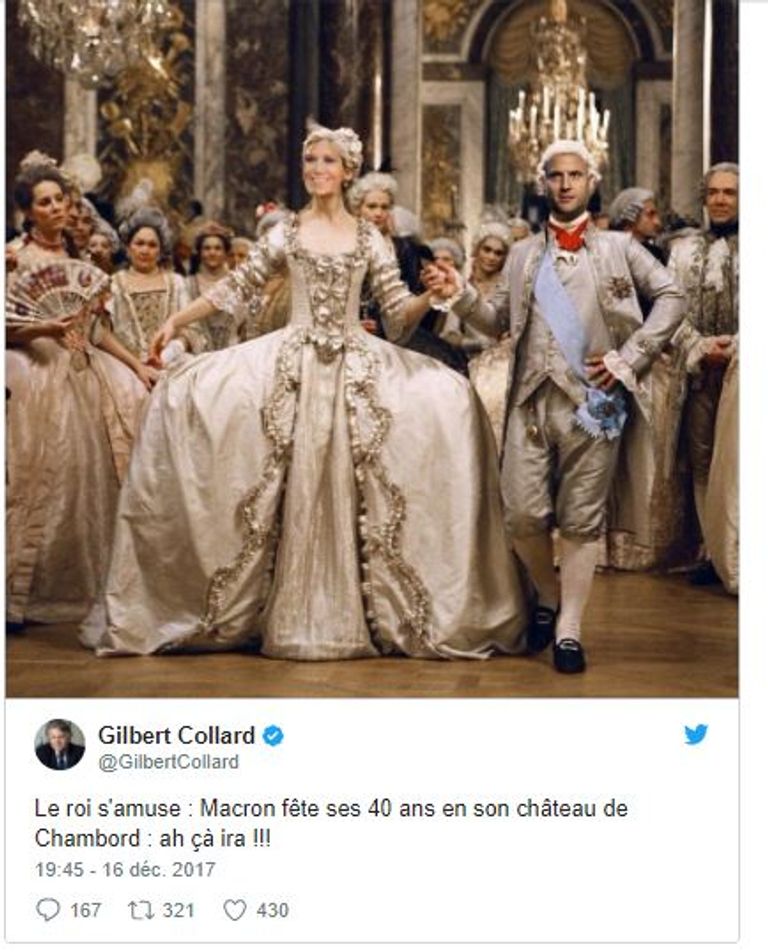This screenshot has width=768, height=952.
Task: Click the tweet text starting 'Le roi s'amuse'
Action: click(x=331, y=824)
